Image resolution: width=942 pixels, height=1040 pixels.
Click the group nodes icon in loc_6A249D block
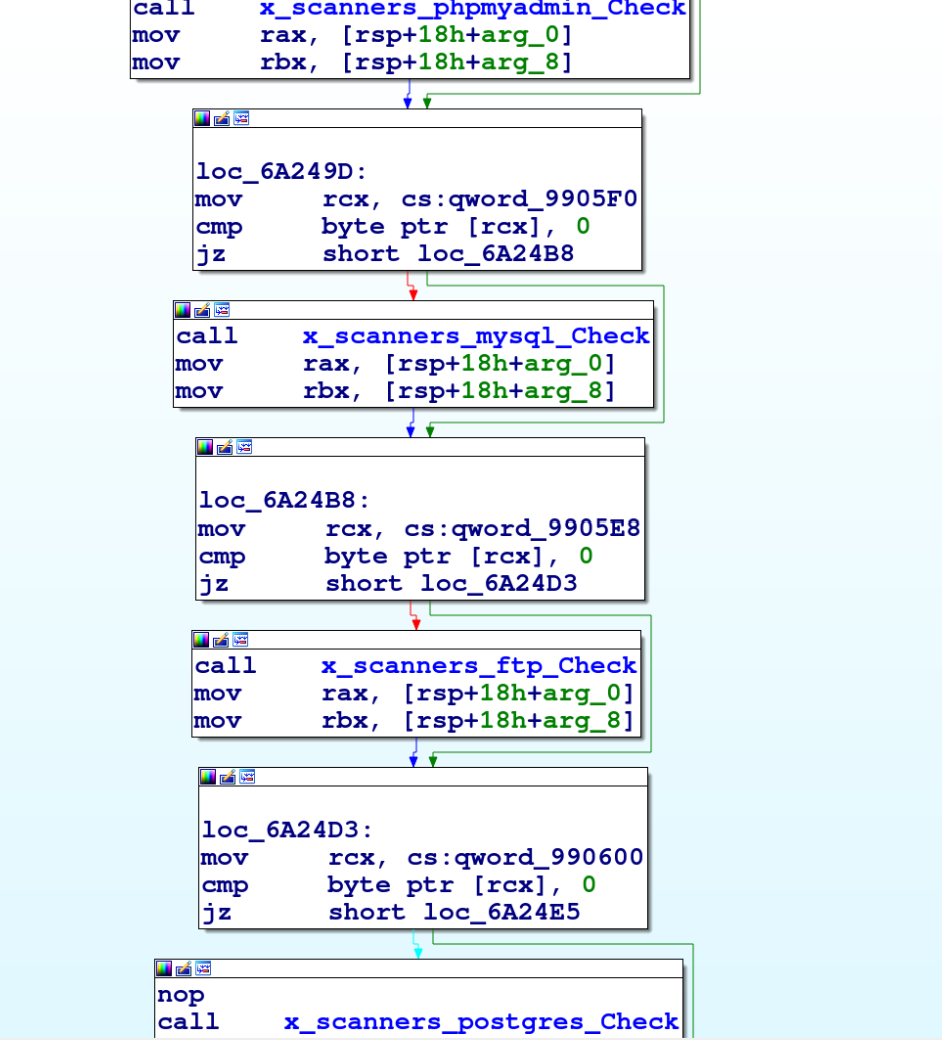(240, 118)
